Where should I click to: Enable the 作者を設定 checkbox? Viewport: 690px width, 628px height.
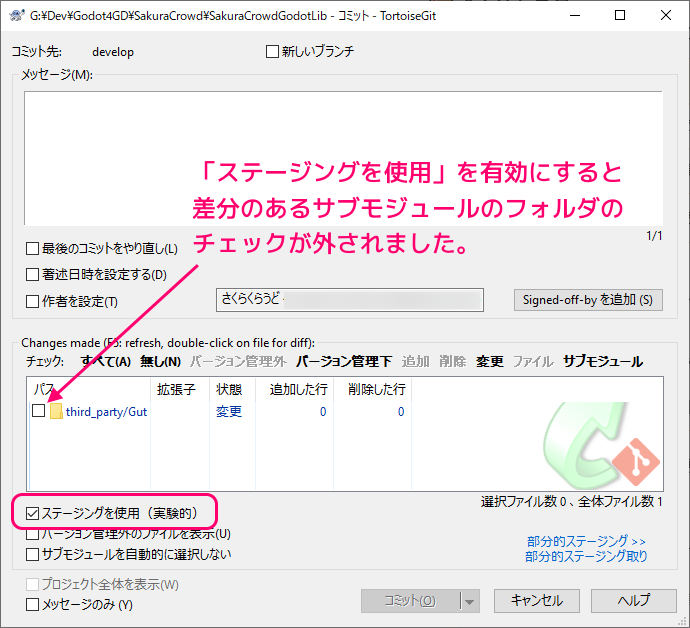tap(33, 301)
